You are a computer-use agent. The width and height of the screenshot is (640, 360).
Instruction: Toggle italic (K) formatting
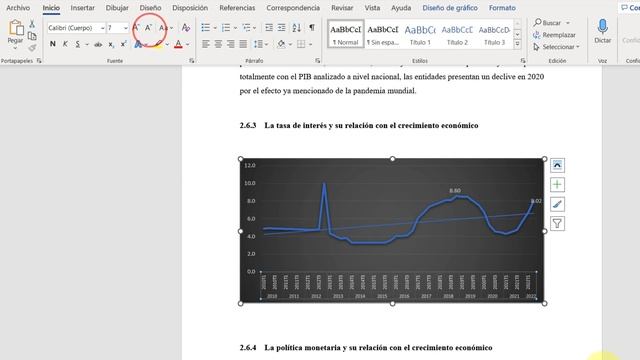[x=65, y=44]
